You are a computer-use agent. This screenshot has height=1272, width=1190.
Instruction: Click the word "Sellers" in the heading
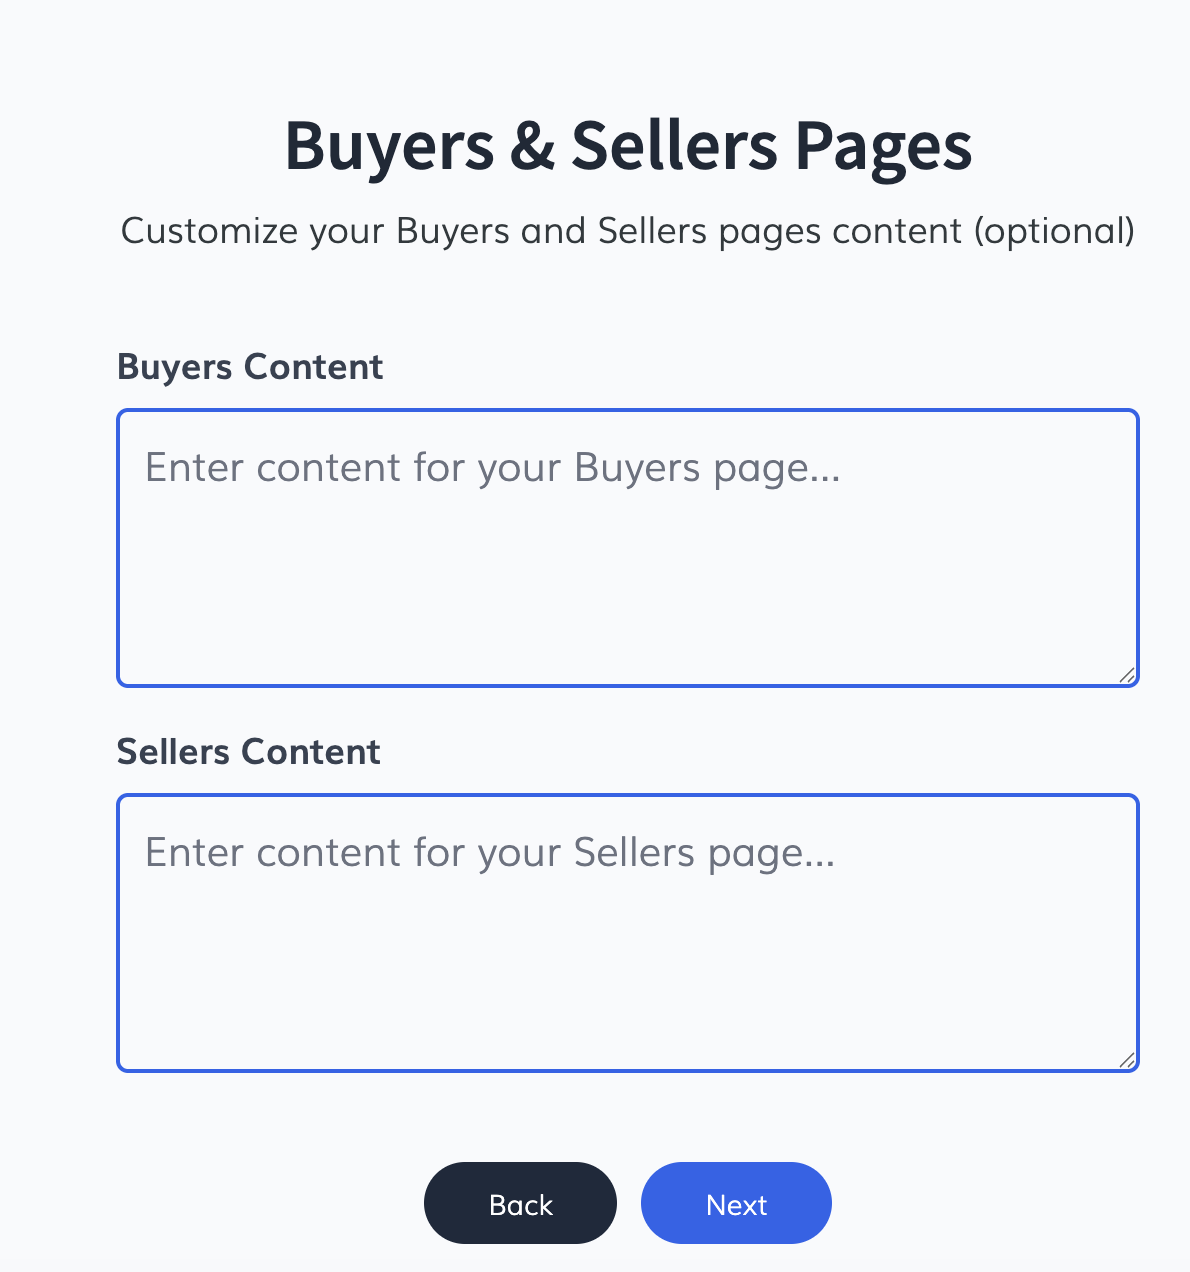(673, 146)
